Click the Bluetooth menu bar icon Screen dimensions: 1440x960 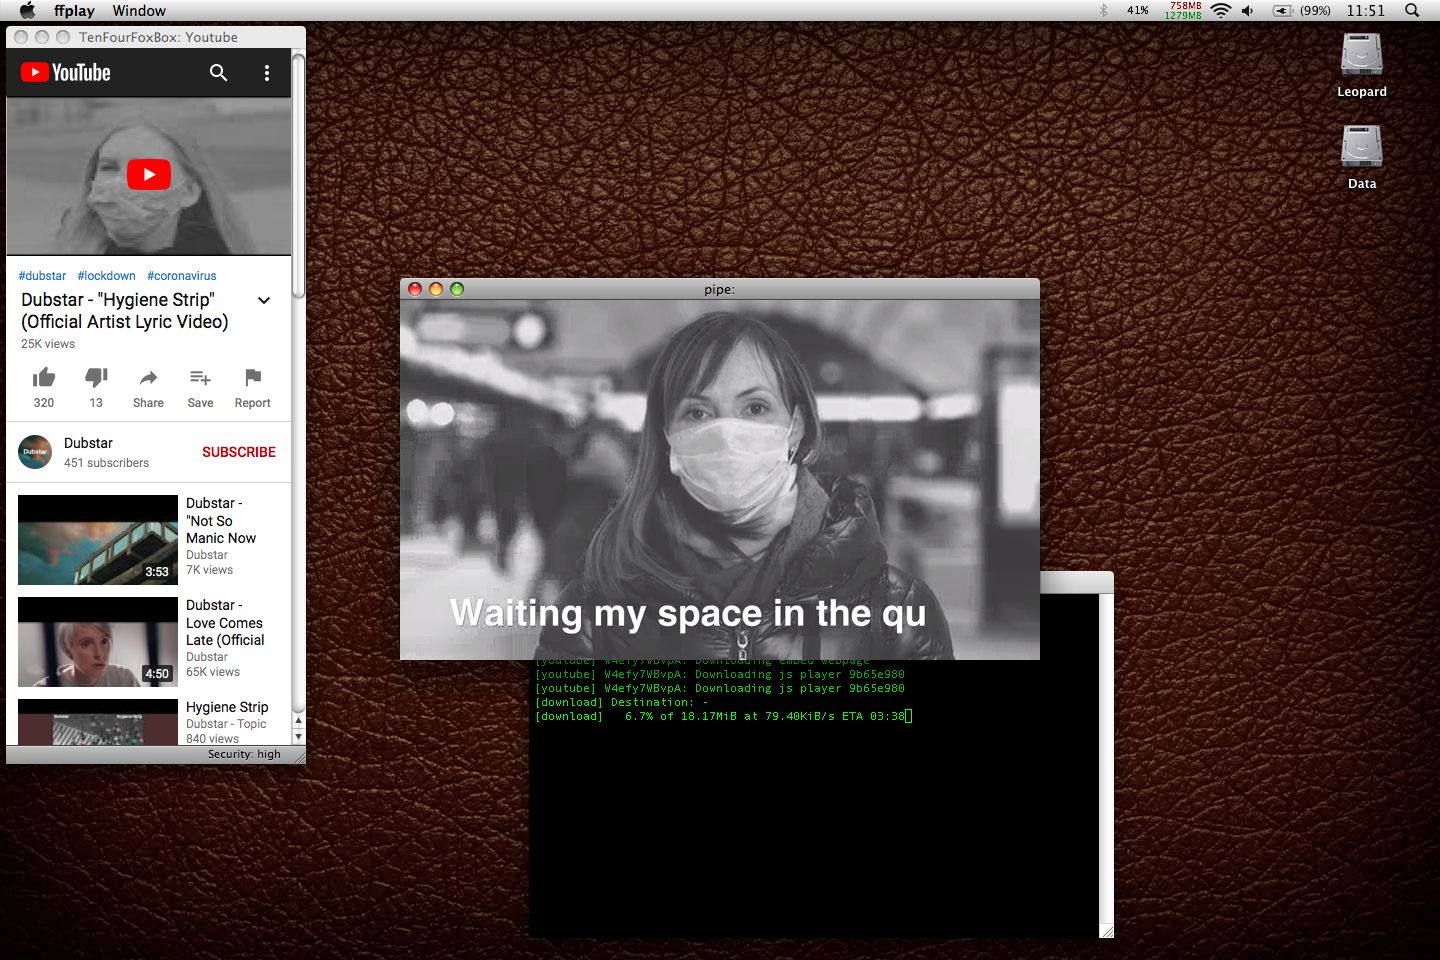[1104, 10]
